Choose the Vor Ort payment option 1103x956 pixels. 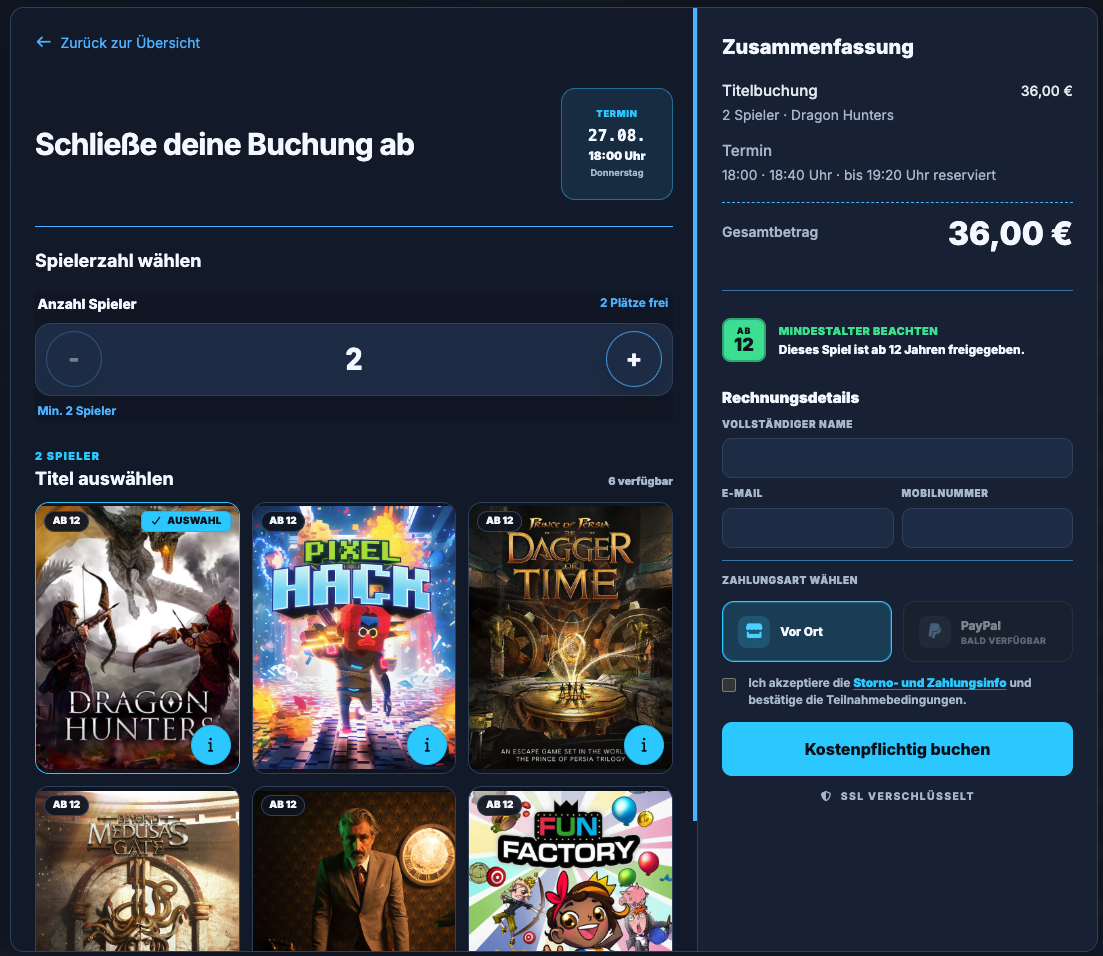click(807, 631)
